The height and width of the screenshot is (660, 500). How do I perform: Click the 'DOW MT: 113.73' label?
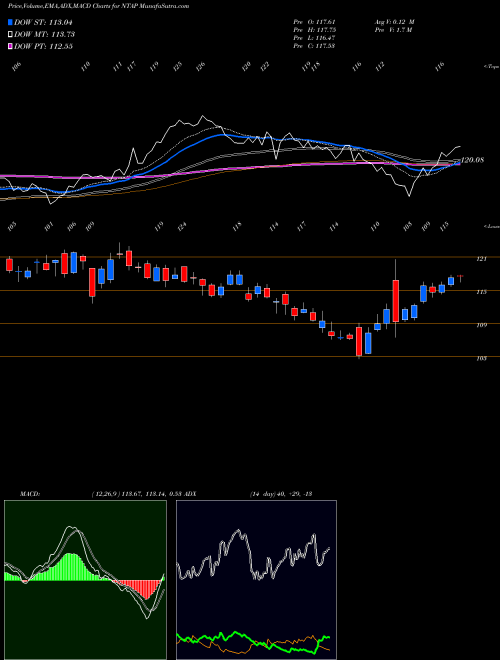pyautogui.click(x=44, y=34)
